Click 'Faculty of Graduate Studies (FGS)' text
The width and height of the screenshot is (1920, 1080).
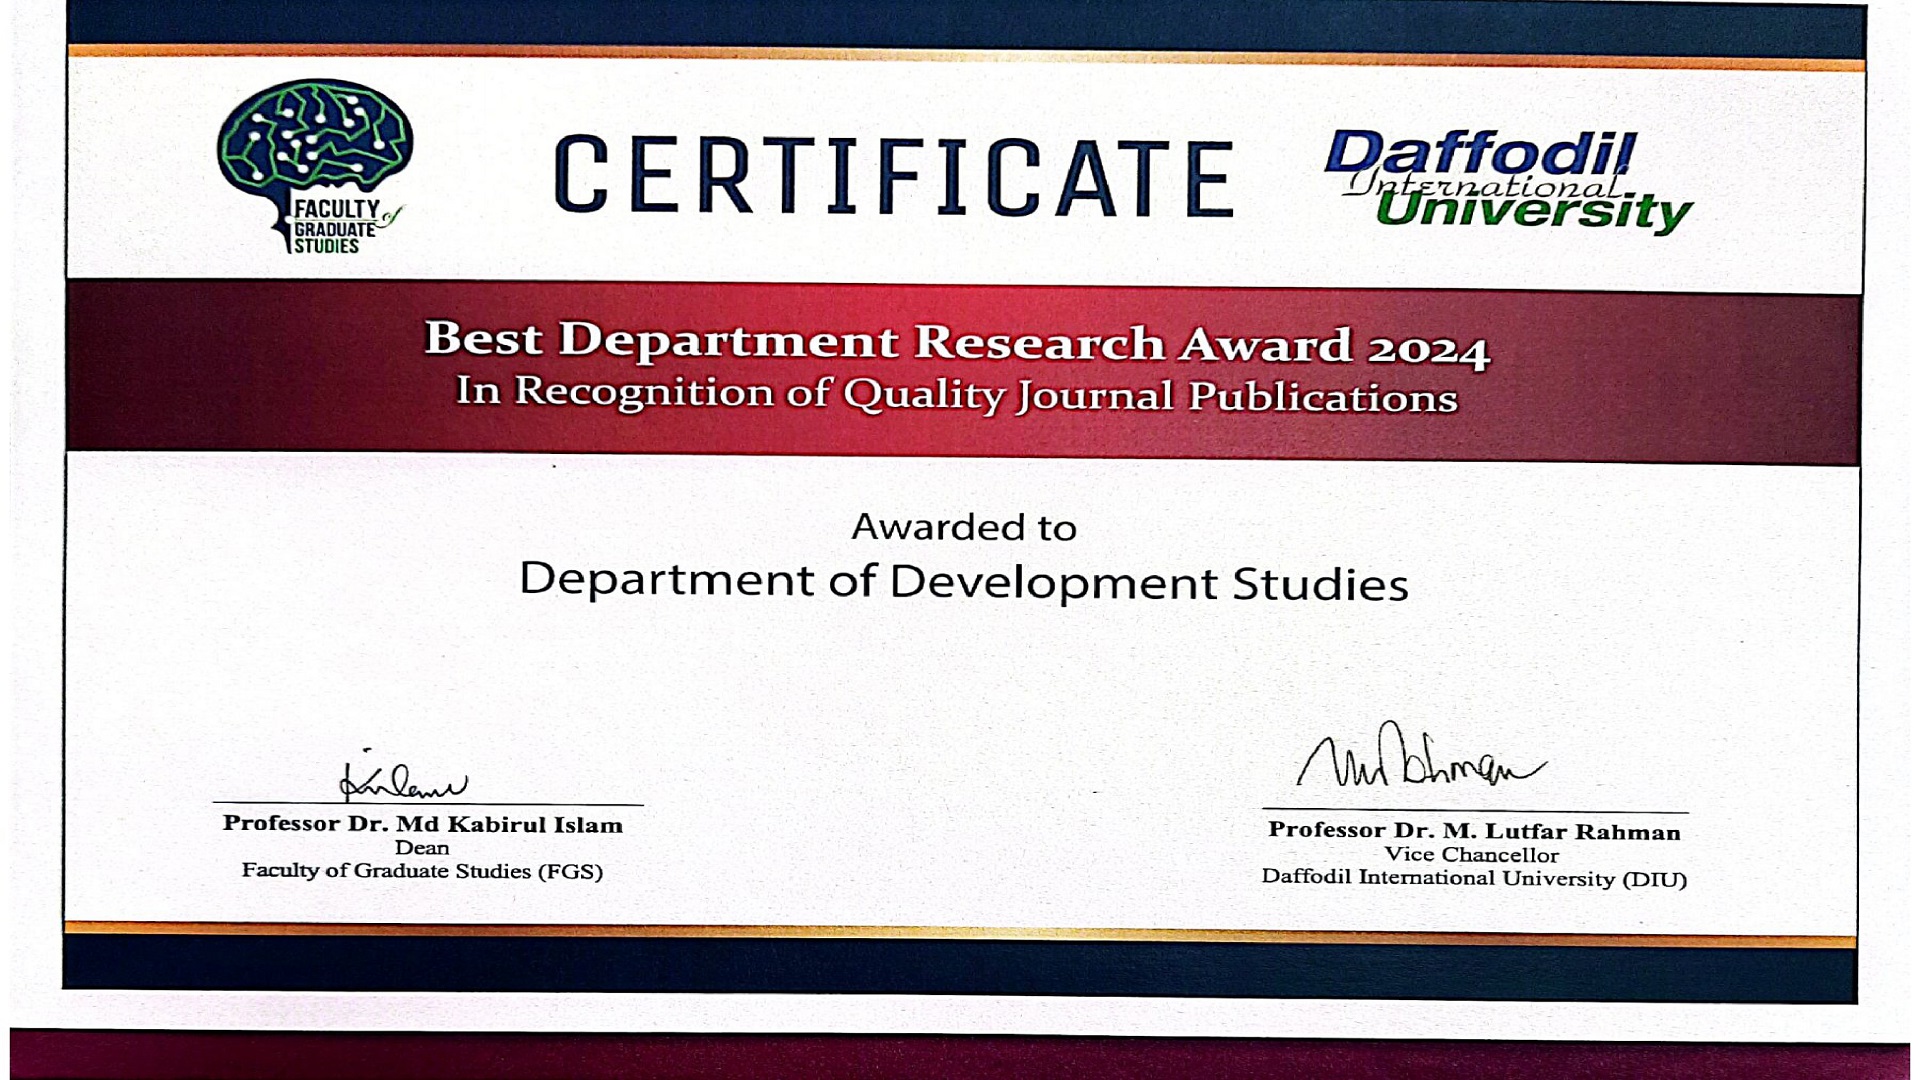point(422,871)
